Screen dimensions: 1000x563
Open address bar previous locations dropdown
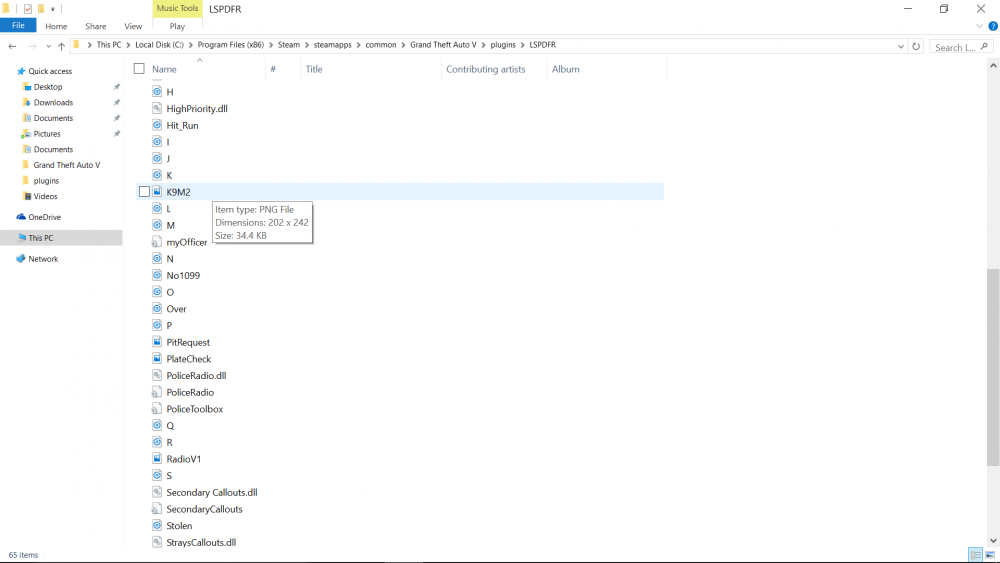[x=901, y=46]
